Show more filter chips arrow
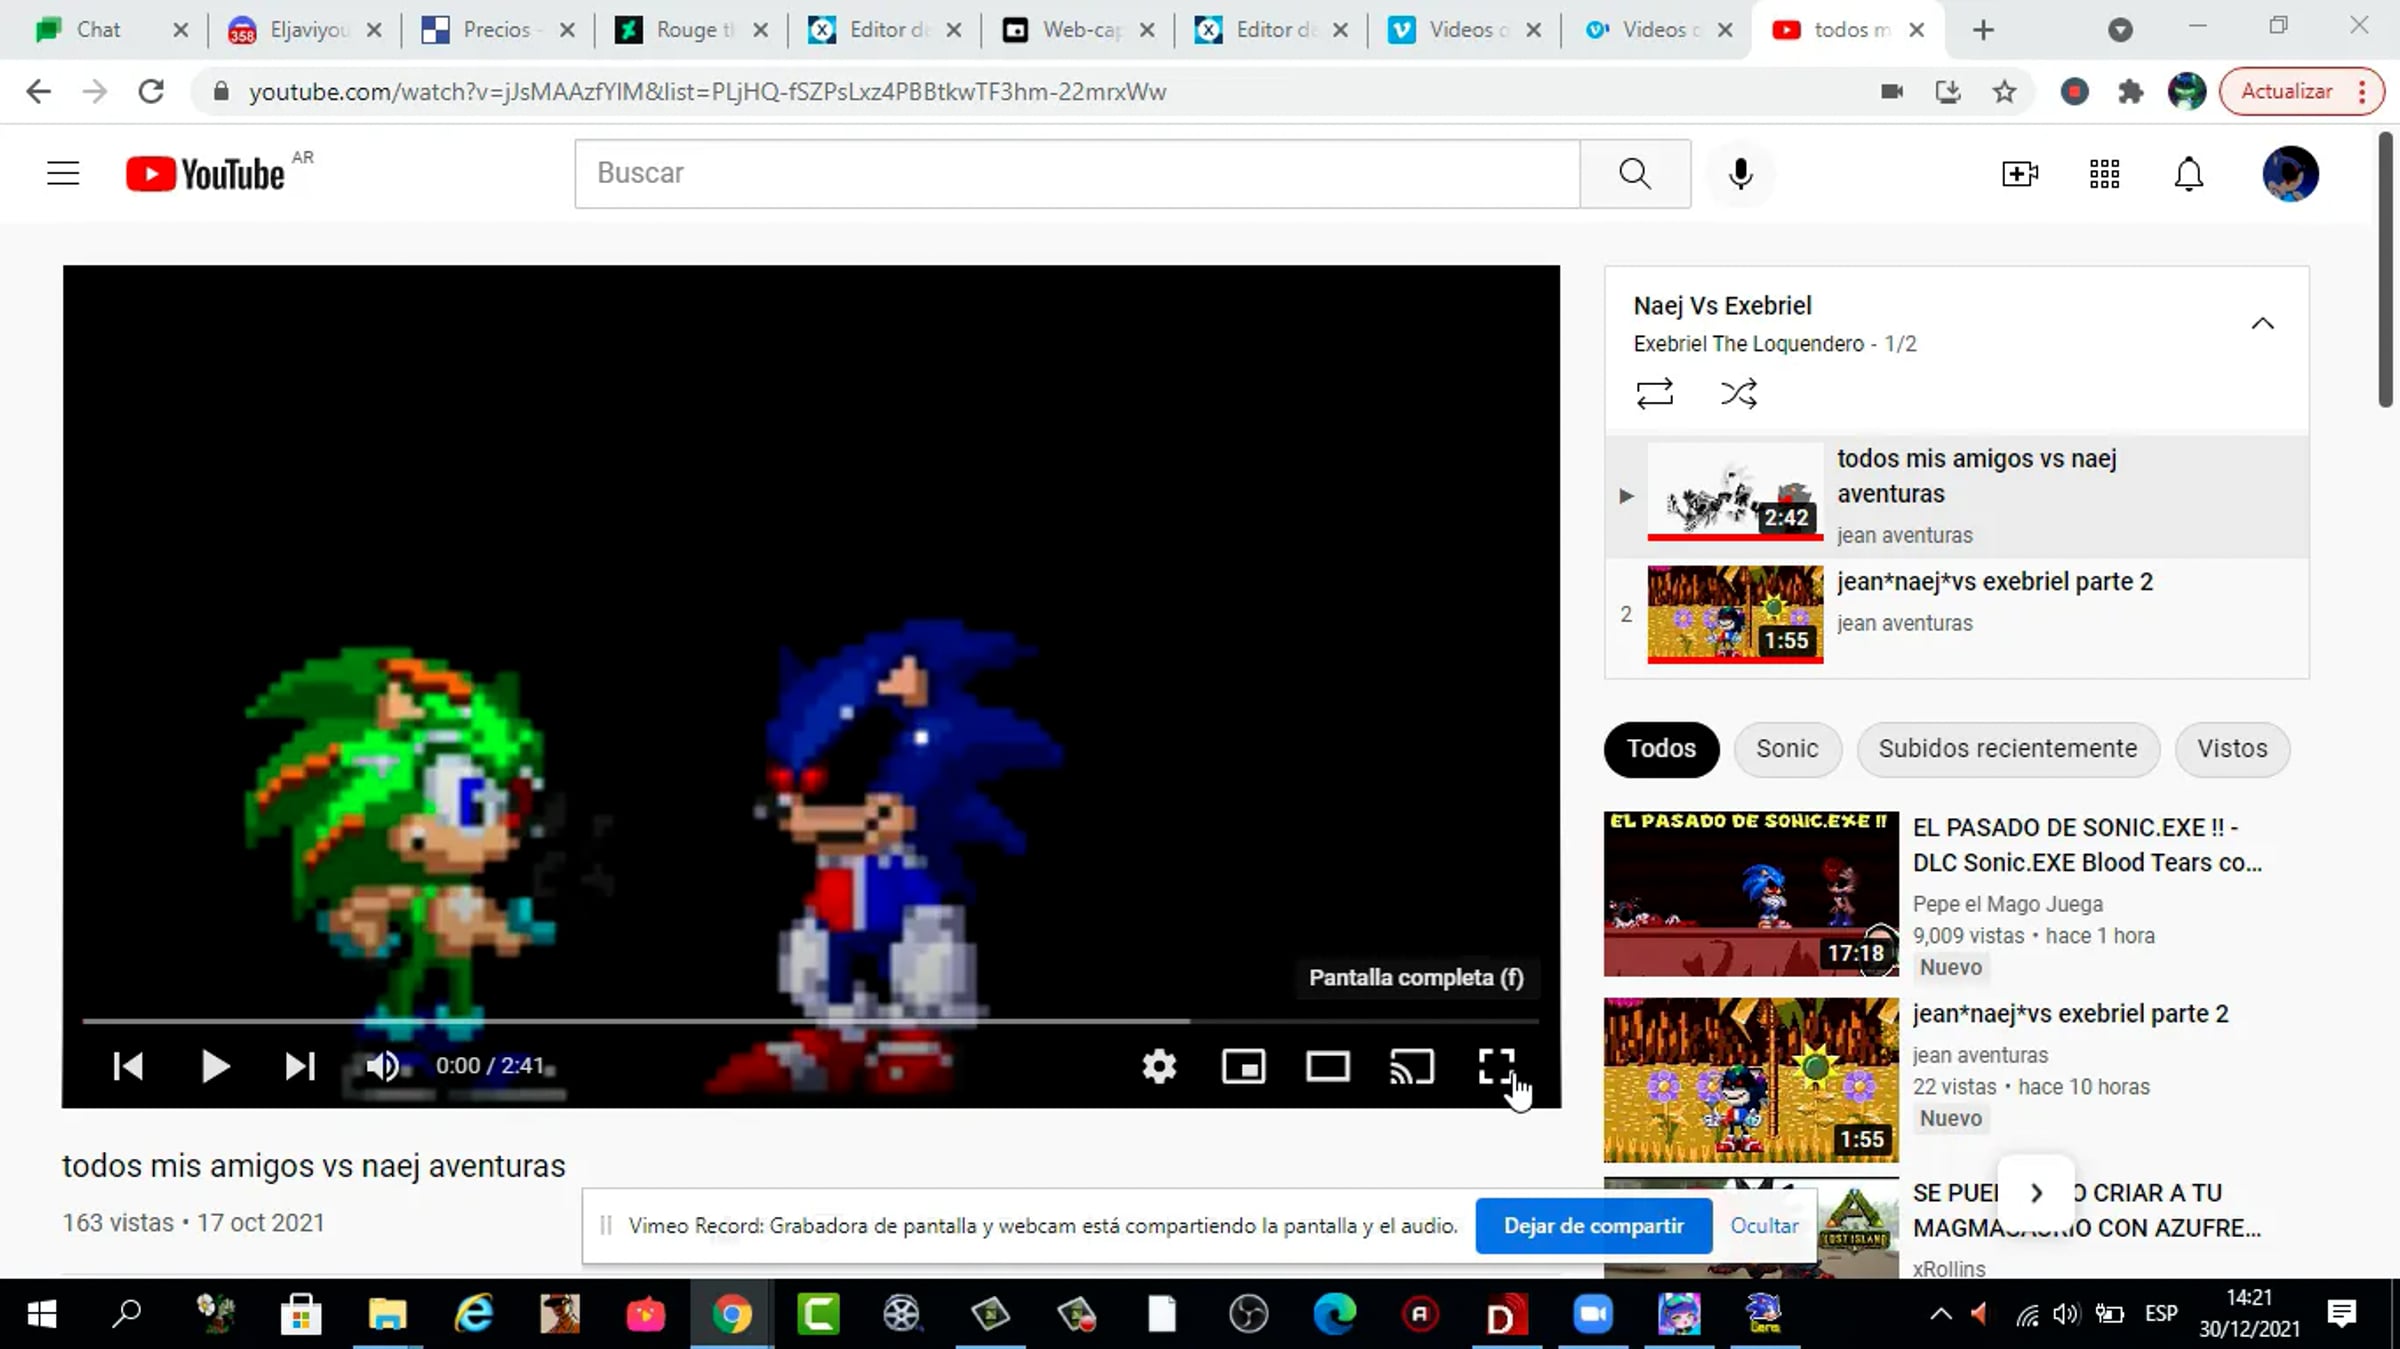This screenshot has width=2400, height=1349. click(x=2036, y=1192)
